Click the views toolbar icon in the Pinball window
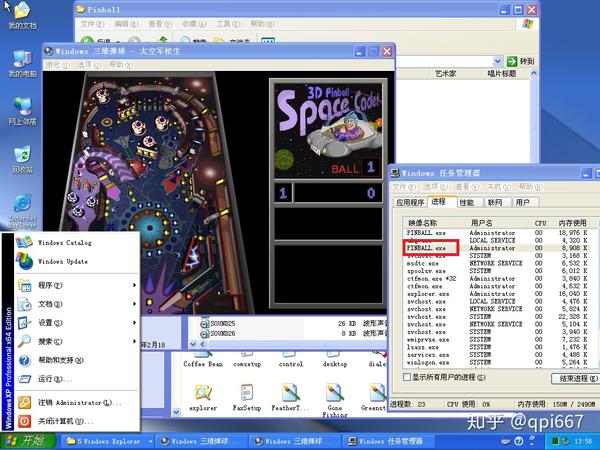The image size is (600, 450). tap(268, 40)
